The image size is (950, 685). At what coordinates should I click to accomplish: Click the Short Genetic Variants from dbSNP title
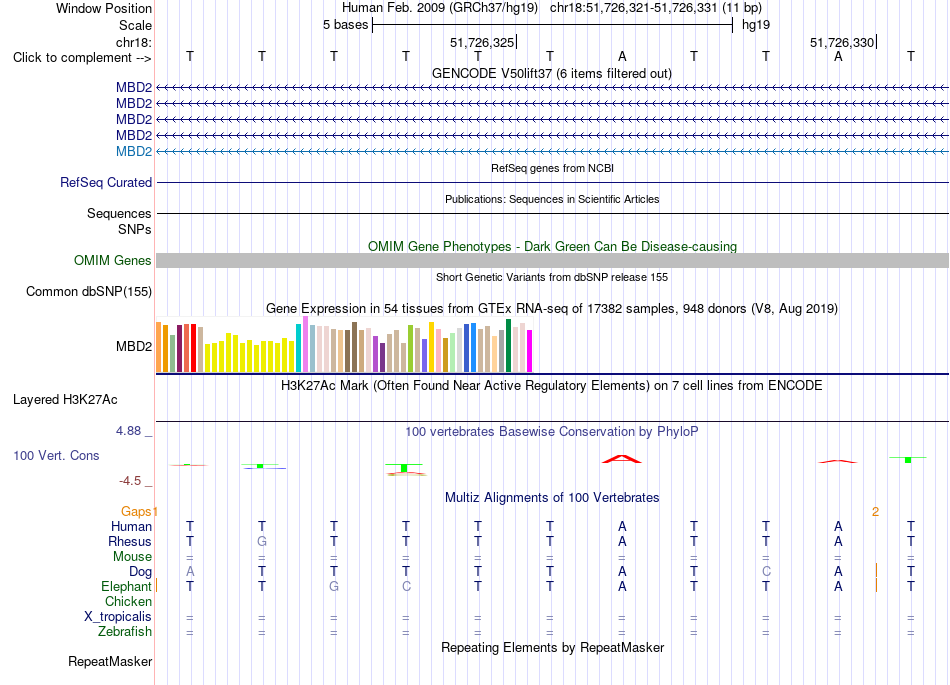click(552, 277)
